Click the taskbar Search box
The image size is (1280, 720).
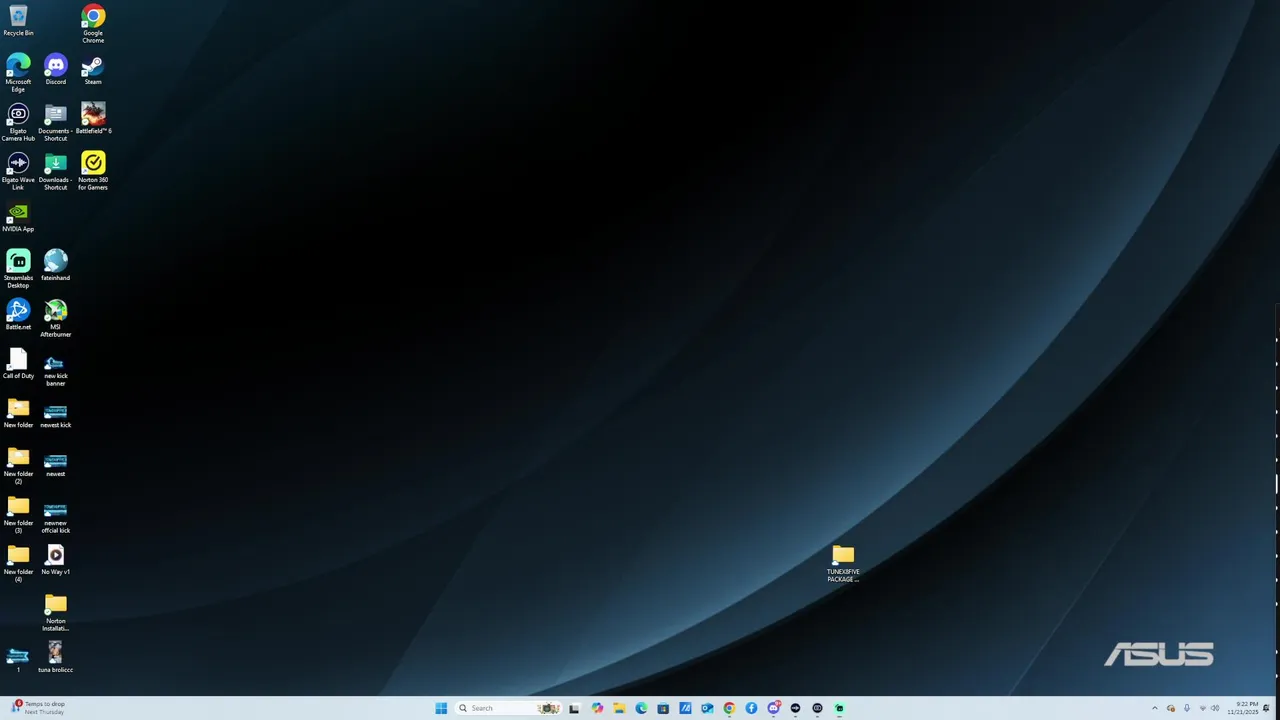(508, 708)
